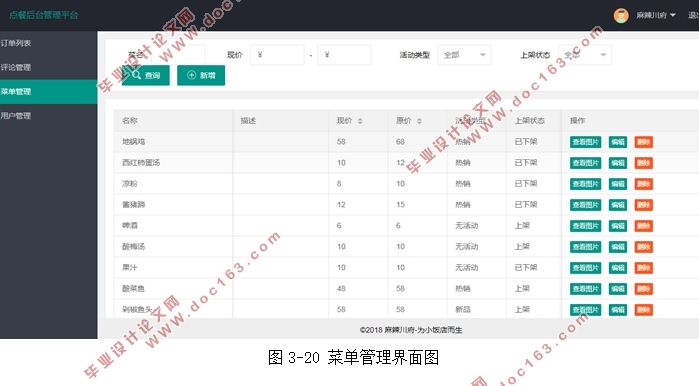This screenshot has height=386, width=699.
Task: Open 评论管理 in sidebar
Action: [x=49, y=67]
